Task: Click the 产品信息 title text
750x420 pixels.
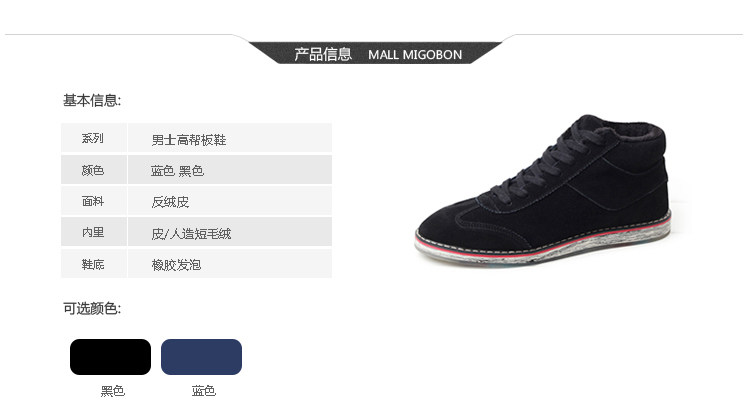Action: pyautogui.click(x=323, y=54)
